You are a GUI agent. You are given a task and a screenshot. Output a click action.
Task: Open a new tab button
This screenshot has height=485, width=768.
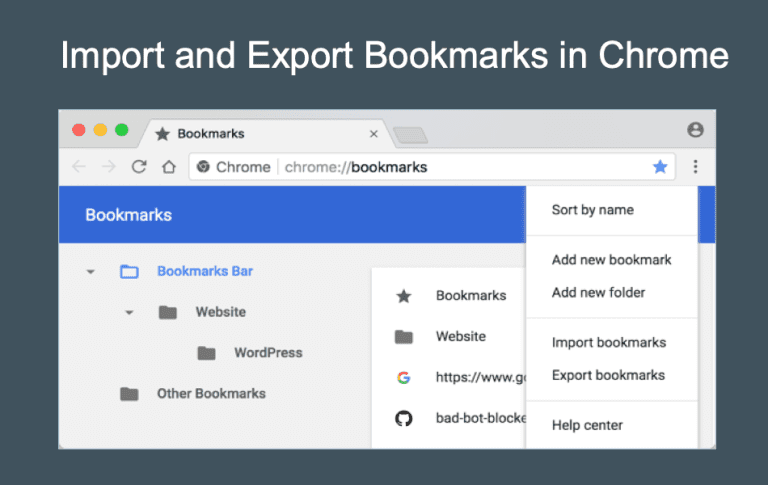point(410,135)
